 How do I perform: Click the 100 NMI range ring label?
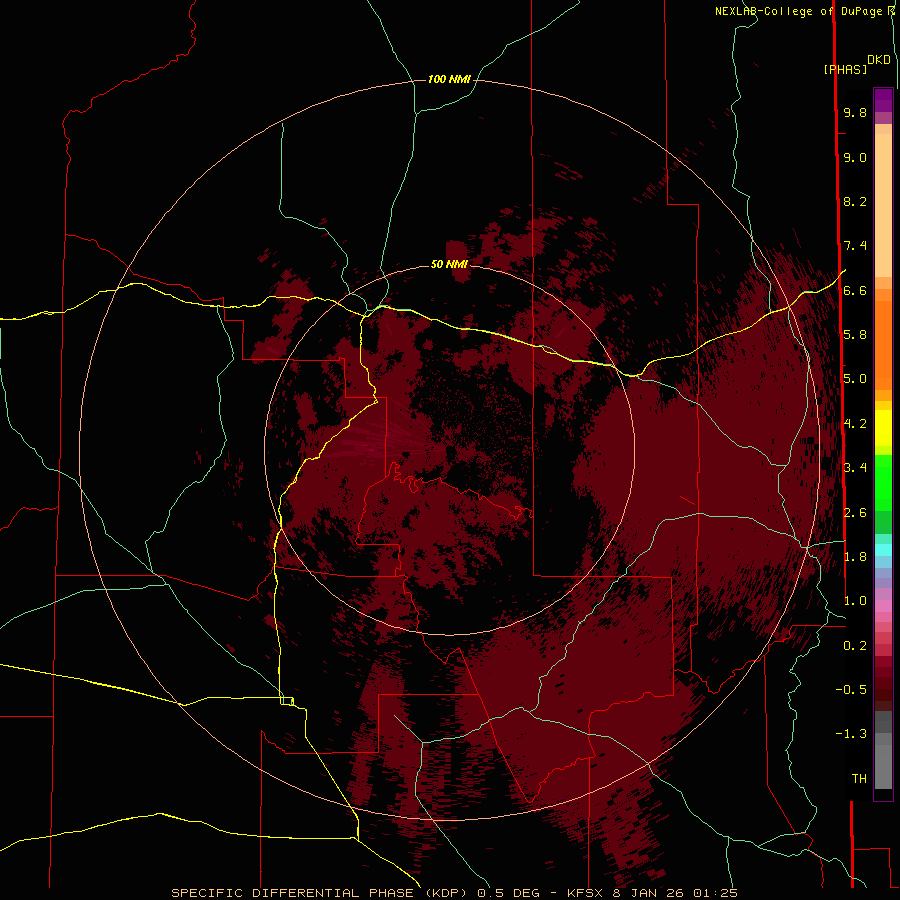click(449, 79)
